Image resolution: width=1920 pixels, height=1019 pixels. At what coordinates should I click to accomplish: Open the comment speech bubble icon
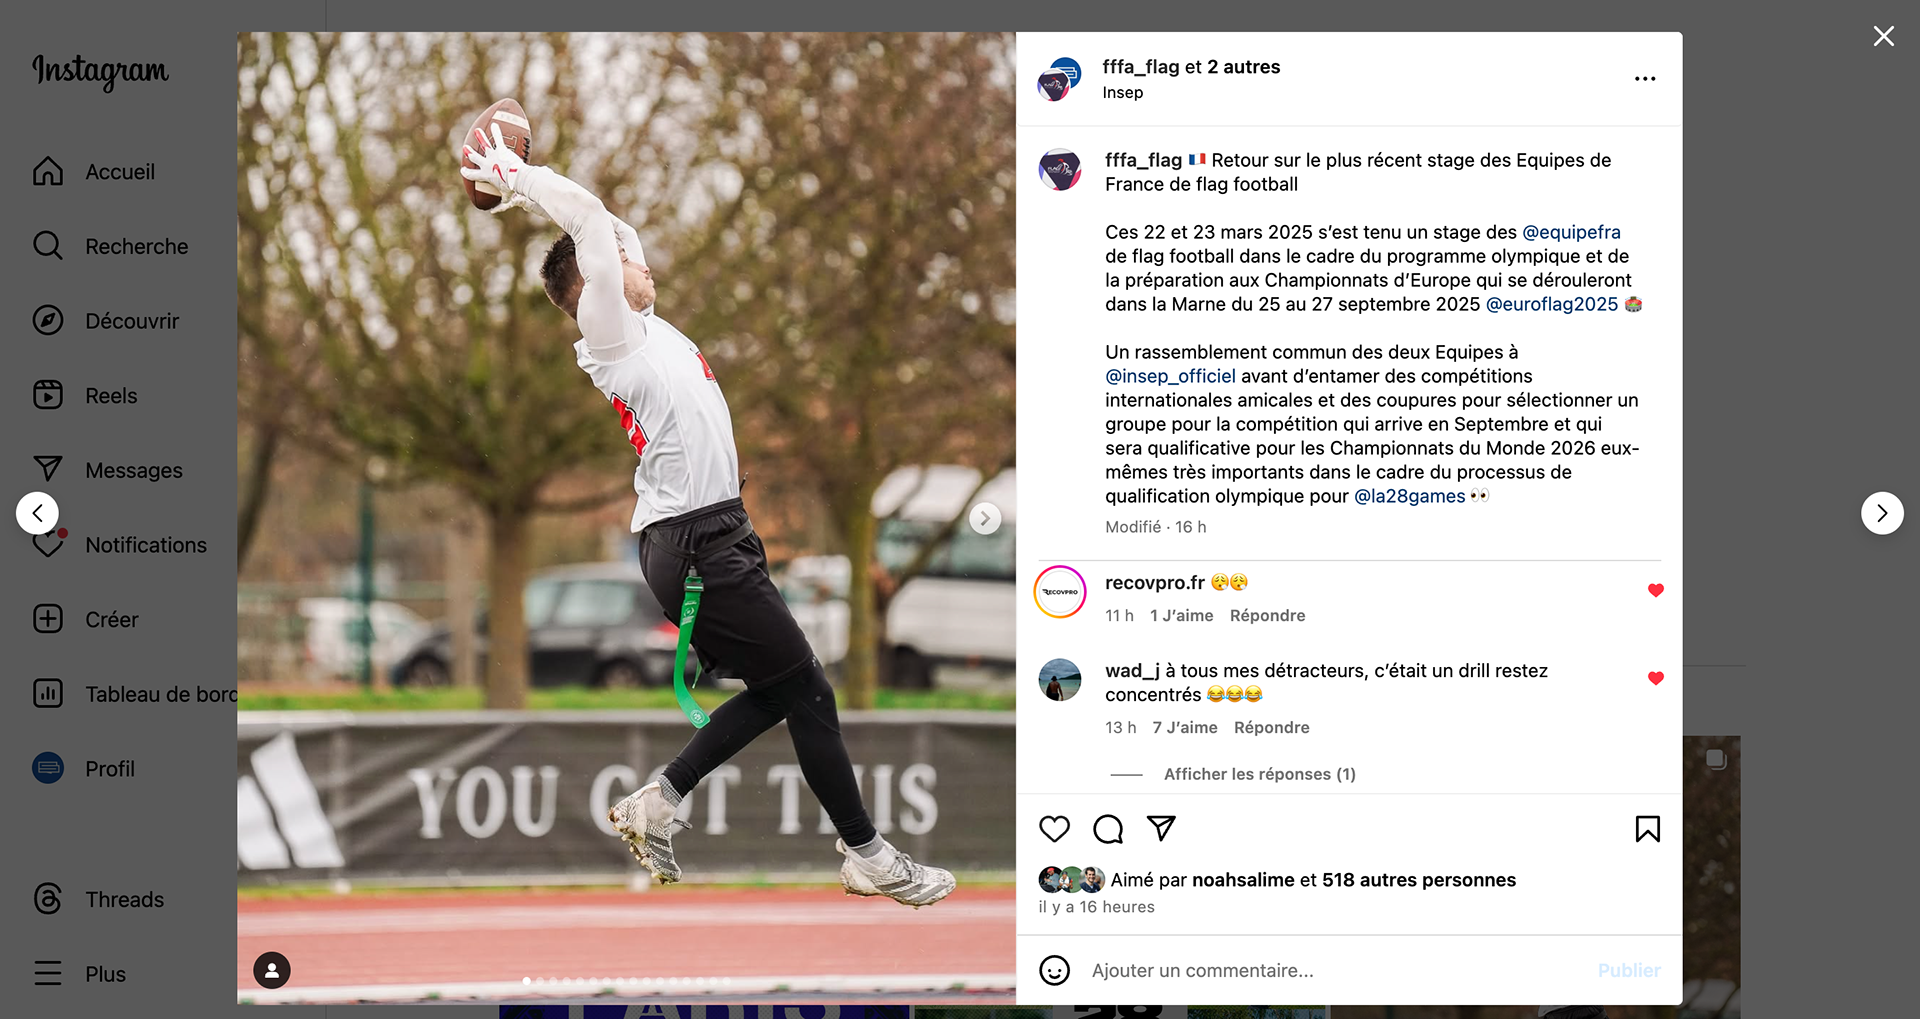1108,829
